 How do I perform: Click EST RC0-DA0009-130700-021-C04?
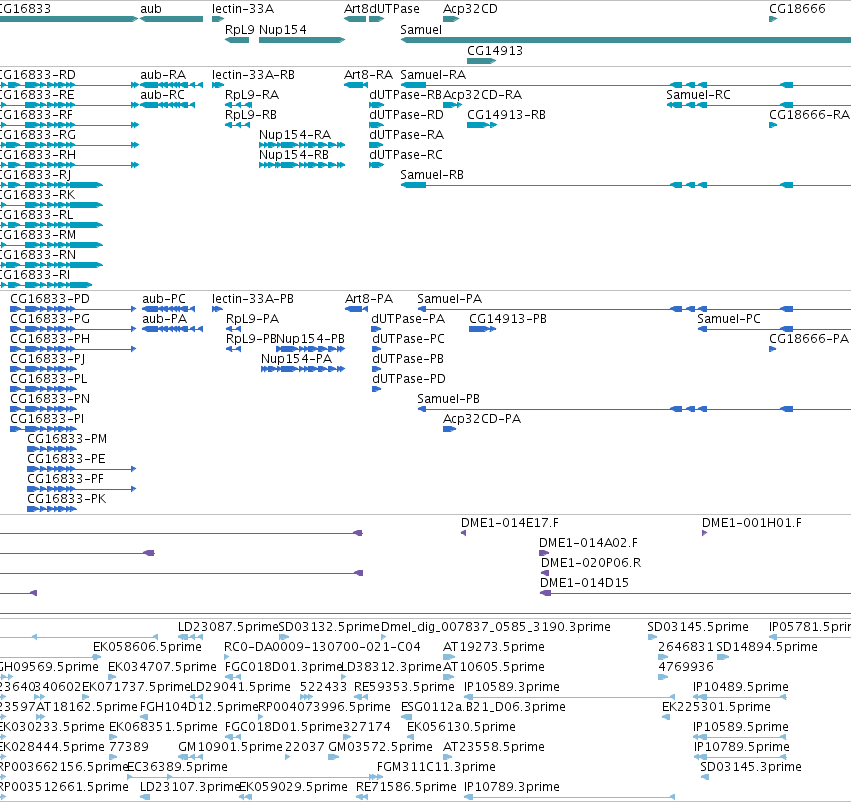tap(322, 647)
